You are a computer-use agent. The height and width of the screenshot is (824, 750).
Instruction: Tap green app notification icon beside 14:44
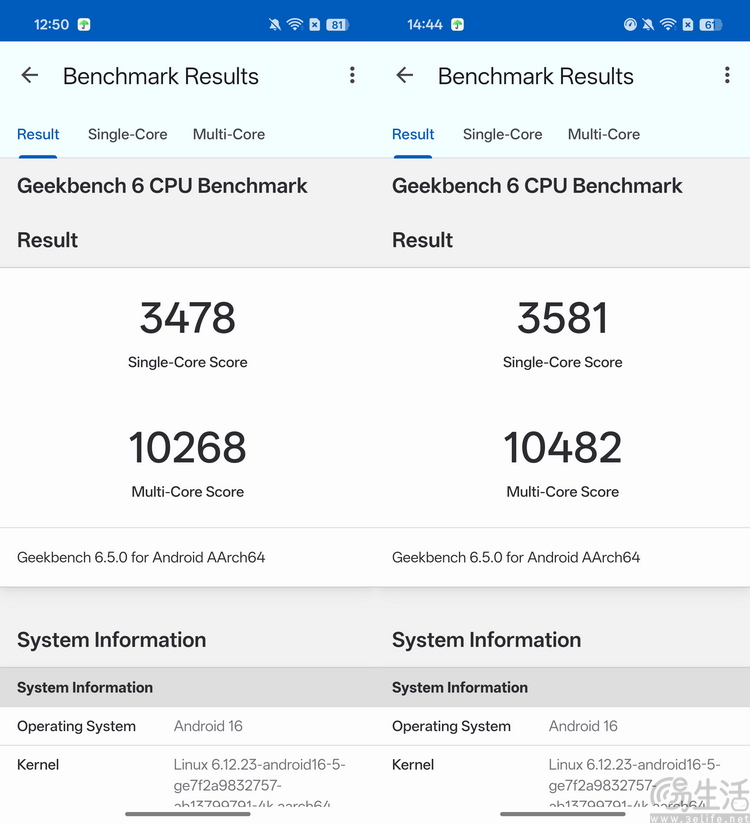[x=457, y=24]
